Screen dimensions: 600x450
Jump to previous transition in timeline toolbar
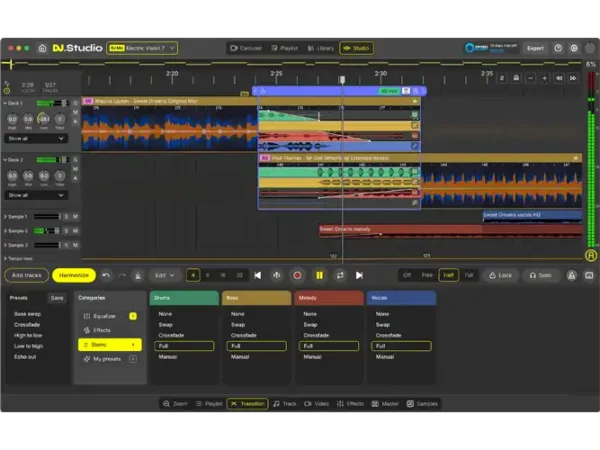click(559, 78)
